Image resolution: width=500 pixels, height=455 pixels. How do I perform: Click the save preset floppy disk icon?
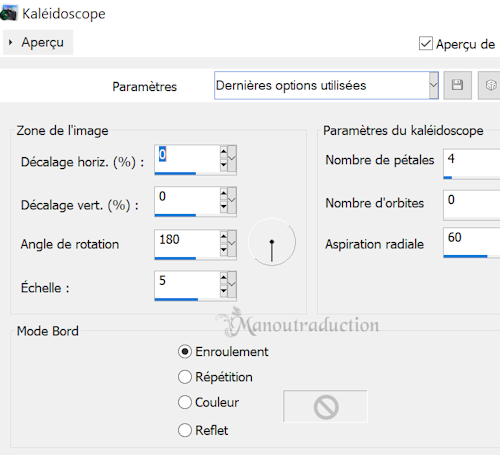tap(457, 85)
